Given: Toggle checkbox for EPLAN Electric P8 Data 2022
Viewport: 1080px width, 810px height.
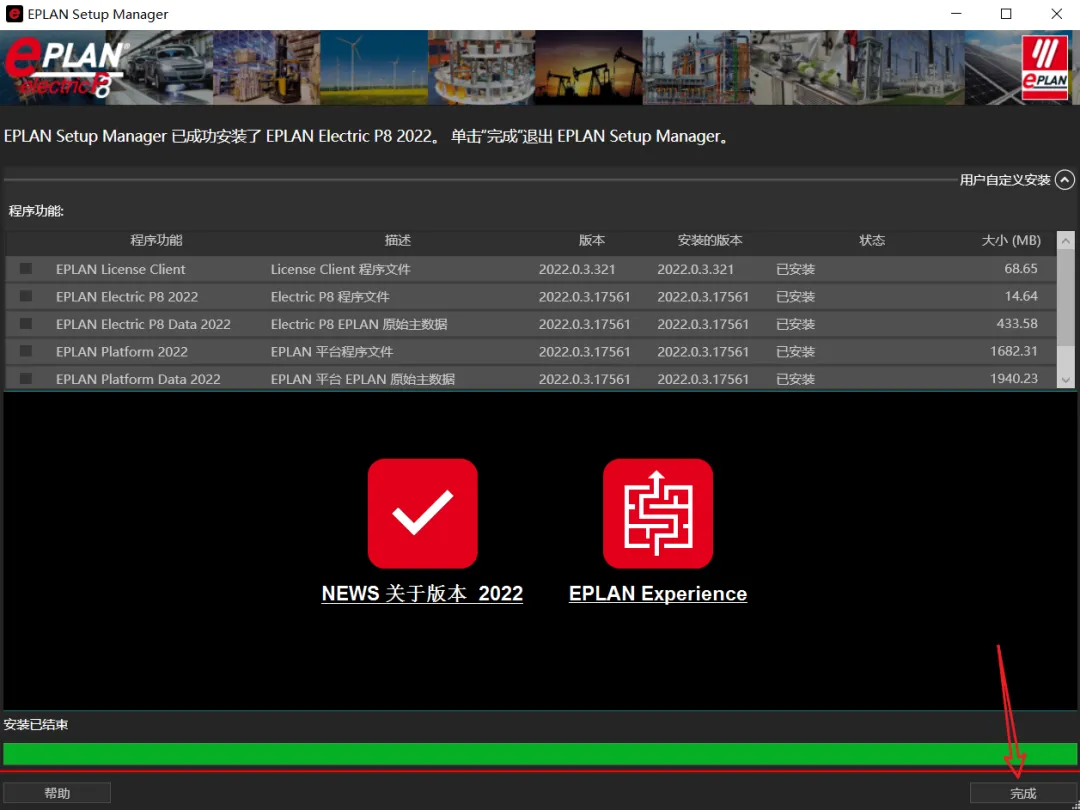Looking at the screenshot, I should point(25,324).
